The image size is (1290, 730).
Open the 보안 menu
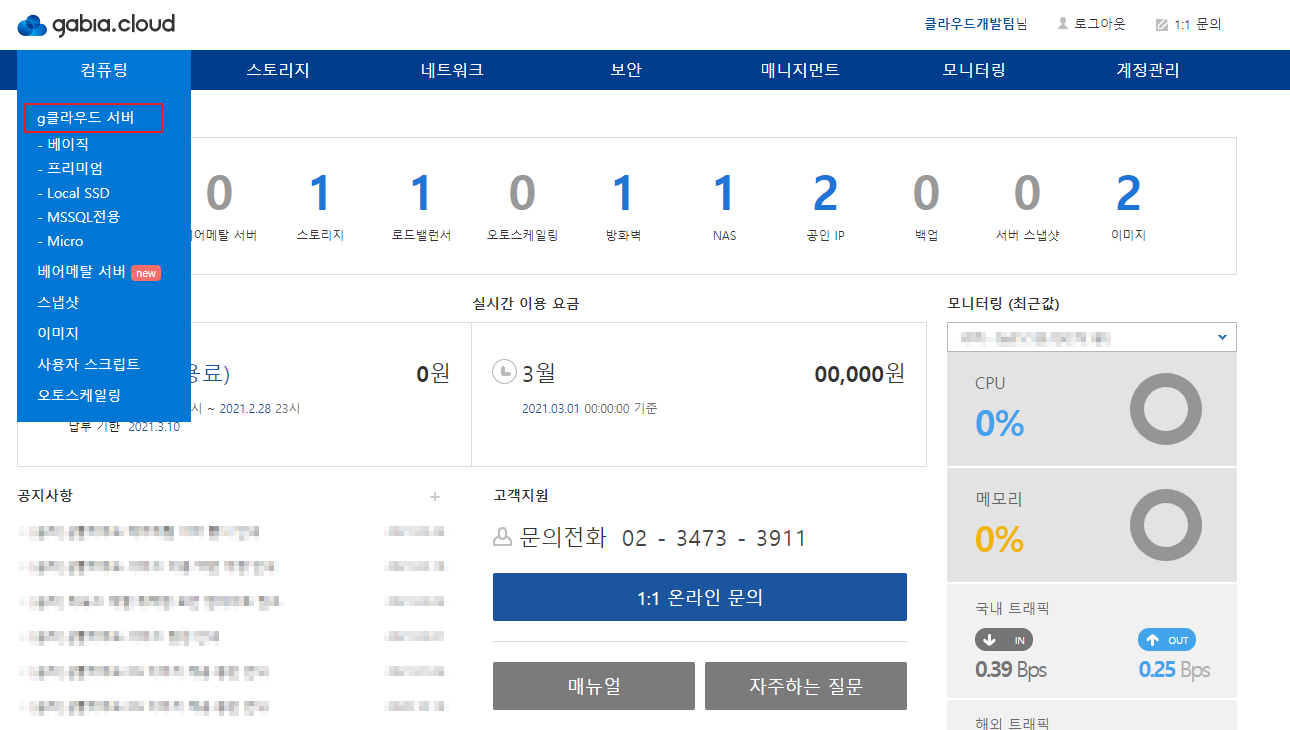(626, 70)
